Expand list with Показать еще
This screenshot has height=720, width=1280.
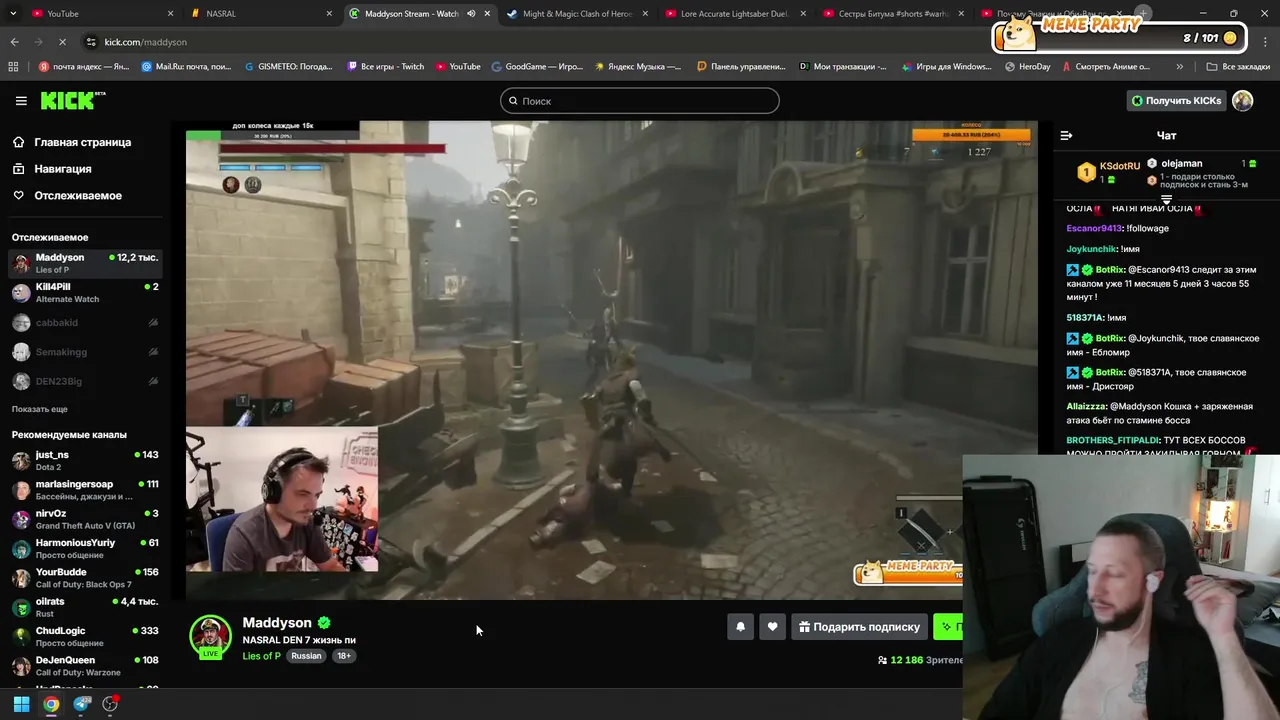click(x=40, y=409)
